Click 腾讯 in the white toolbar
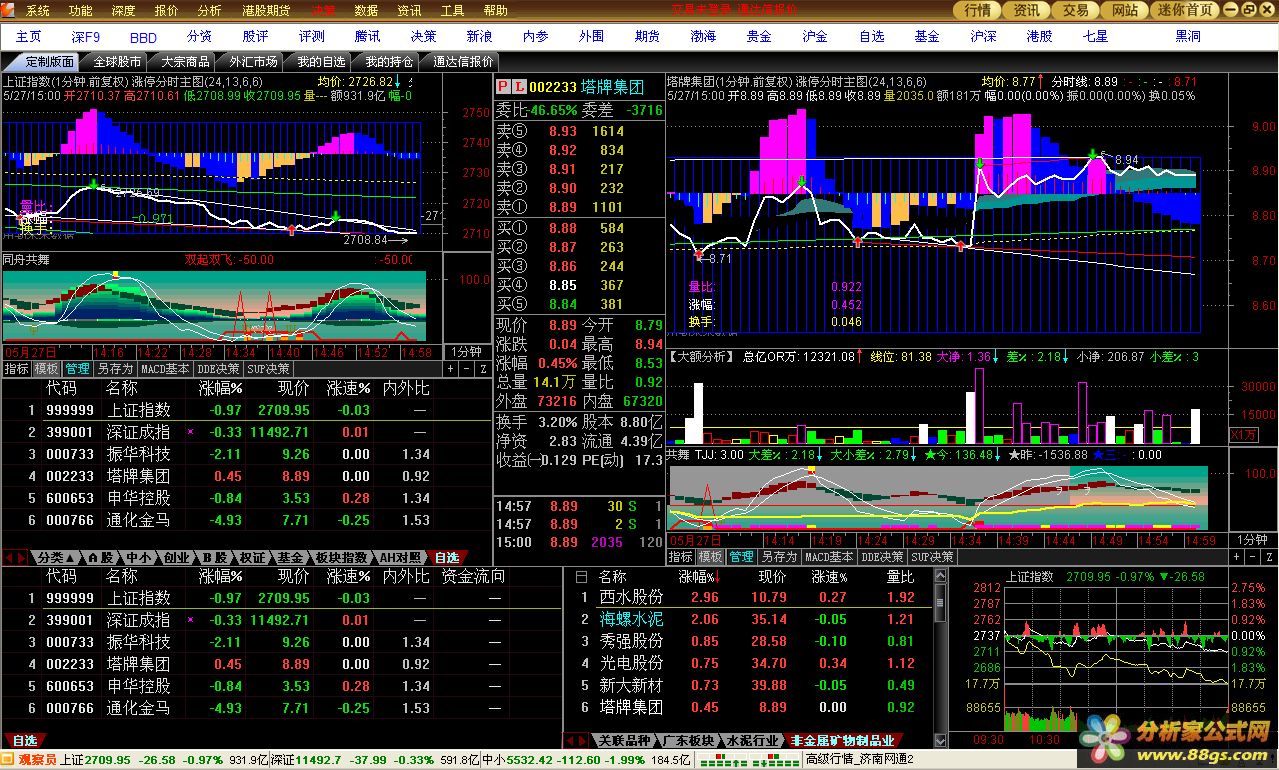Viewport: 1279px width, 770px height. (x=367, y=36)
